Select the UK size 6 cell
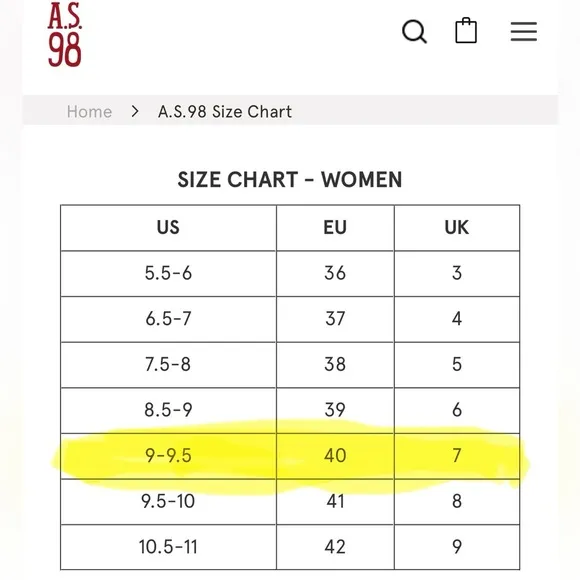580x580 pixels. [457, 410]
